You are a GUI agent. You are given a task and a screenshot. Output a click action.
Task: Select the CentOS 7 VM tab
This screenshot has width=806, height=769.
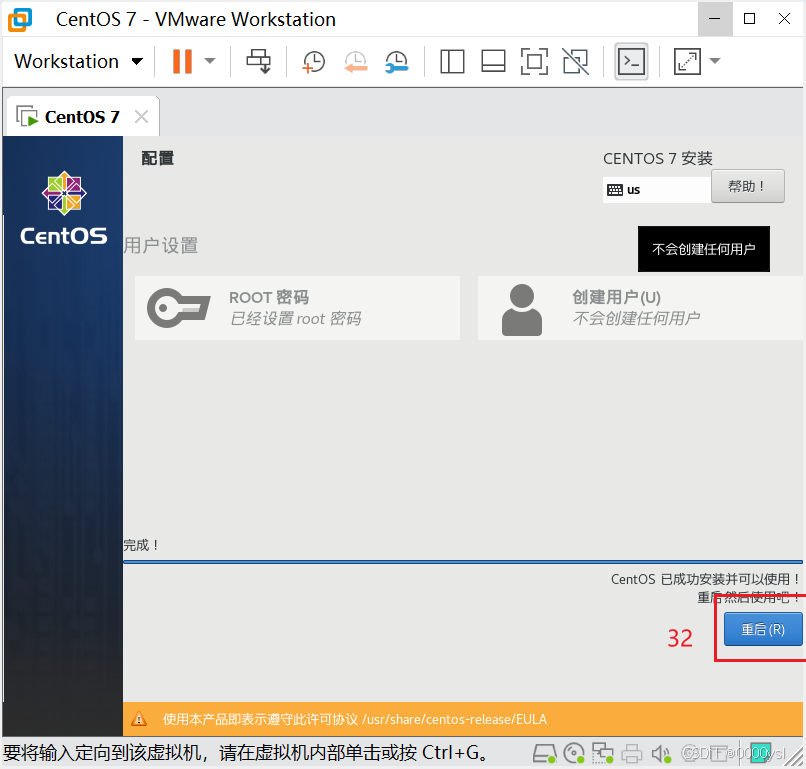click(x=81, y=117)
